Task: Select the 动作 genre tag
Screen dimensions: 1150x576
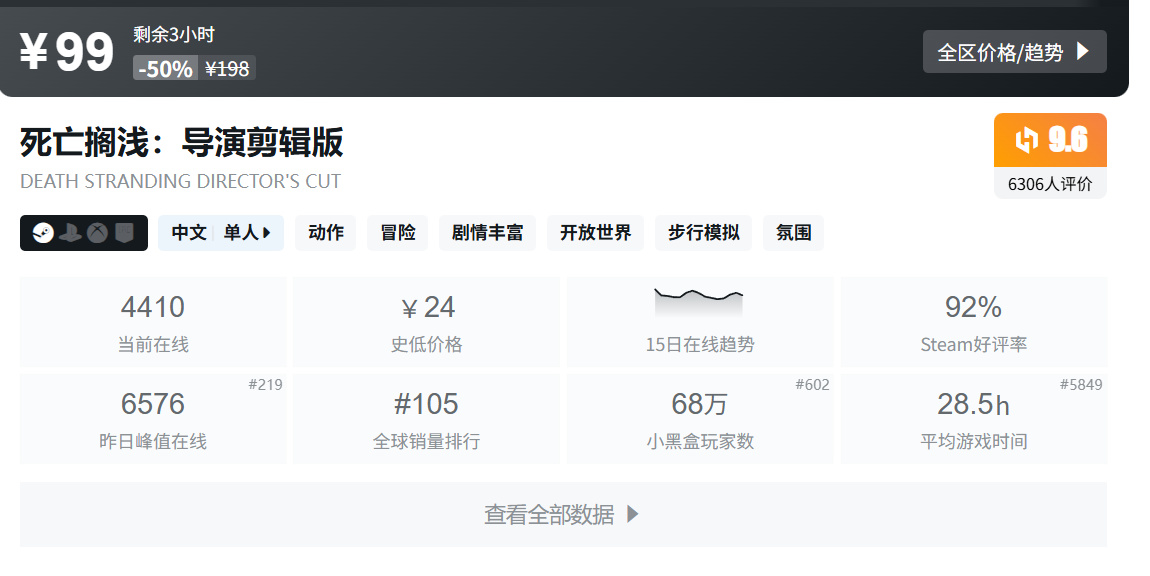Action: tap(326, 233)
